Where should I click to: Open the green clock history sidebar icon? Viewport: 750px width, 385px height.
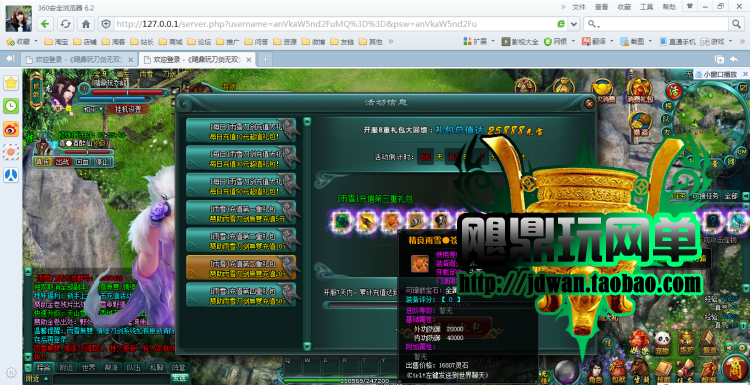tap(11, 106)
